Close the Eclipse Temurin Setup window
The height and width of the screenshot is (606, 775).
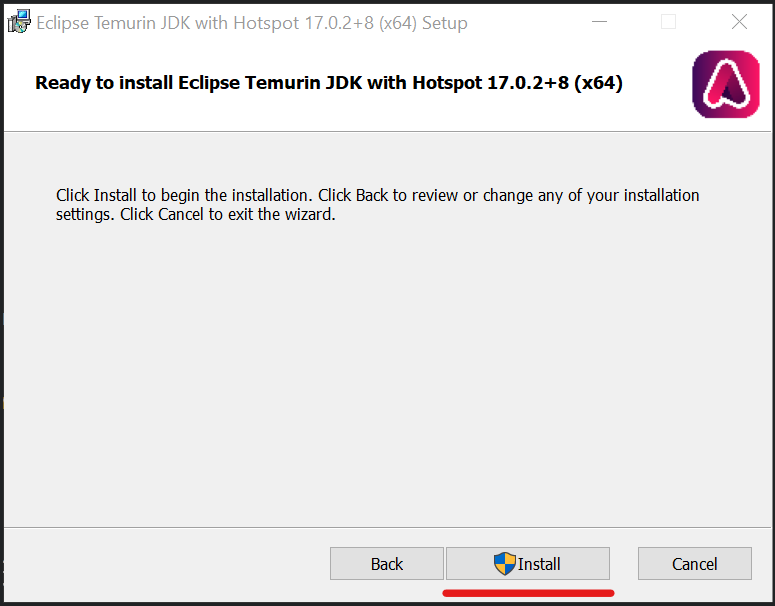point(739,22)
